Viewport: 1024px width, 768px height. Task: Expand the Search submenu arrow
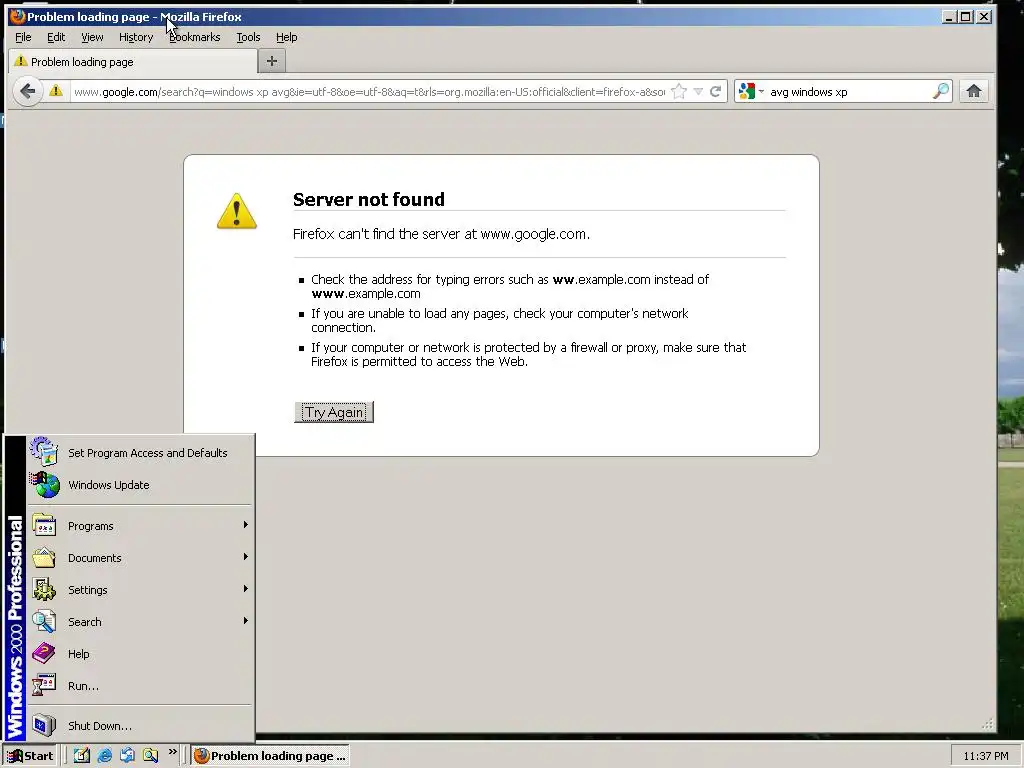click(245, 621)
